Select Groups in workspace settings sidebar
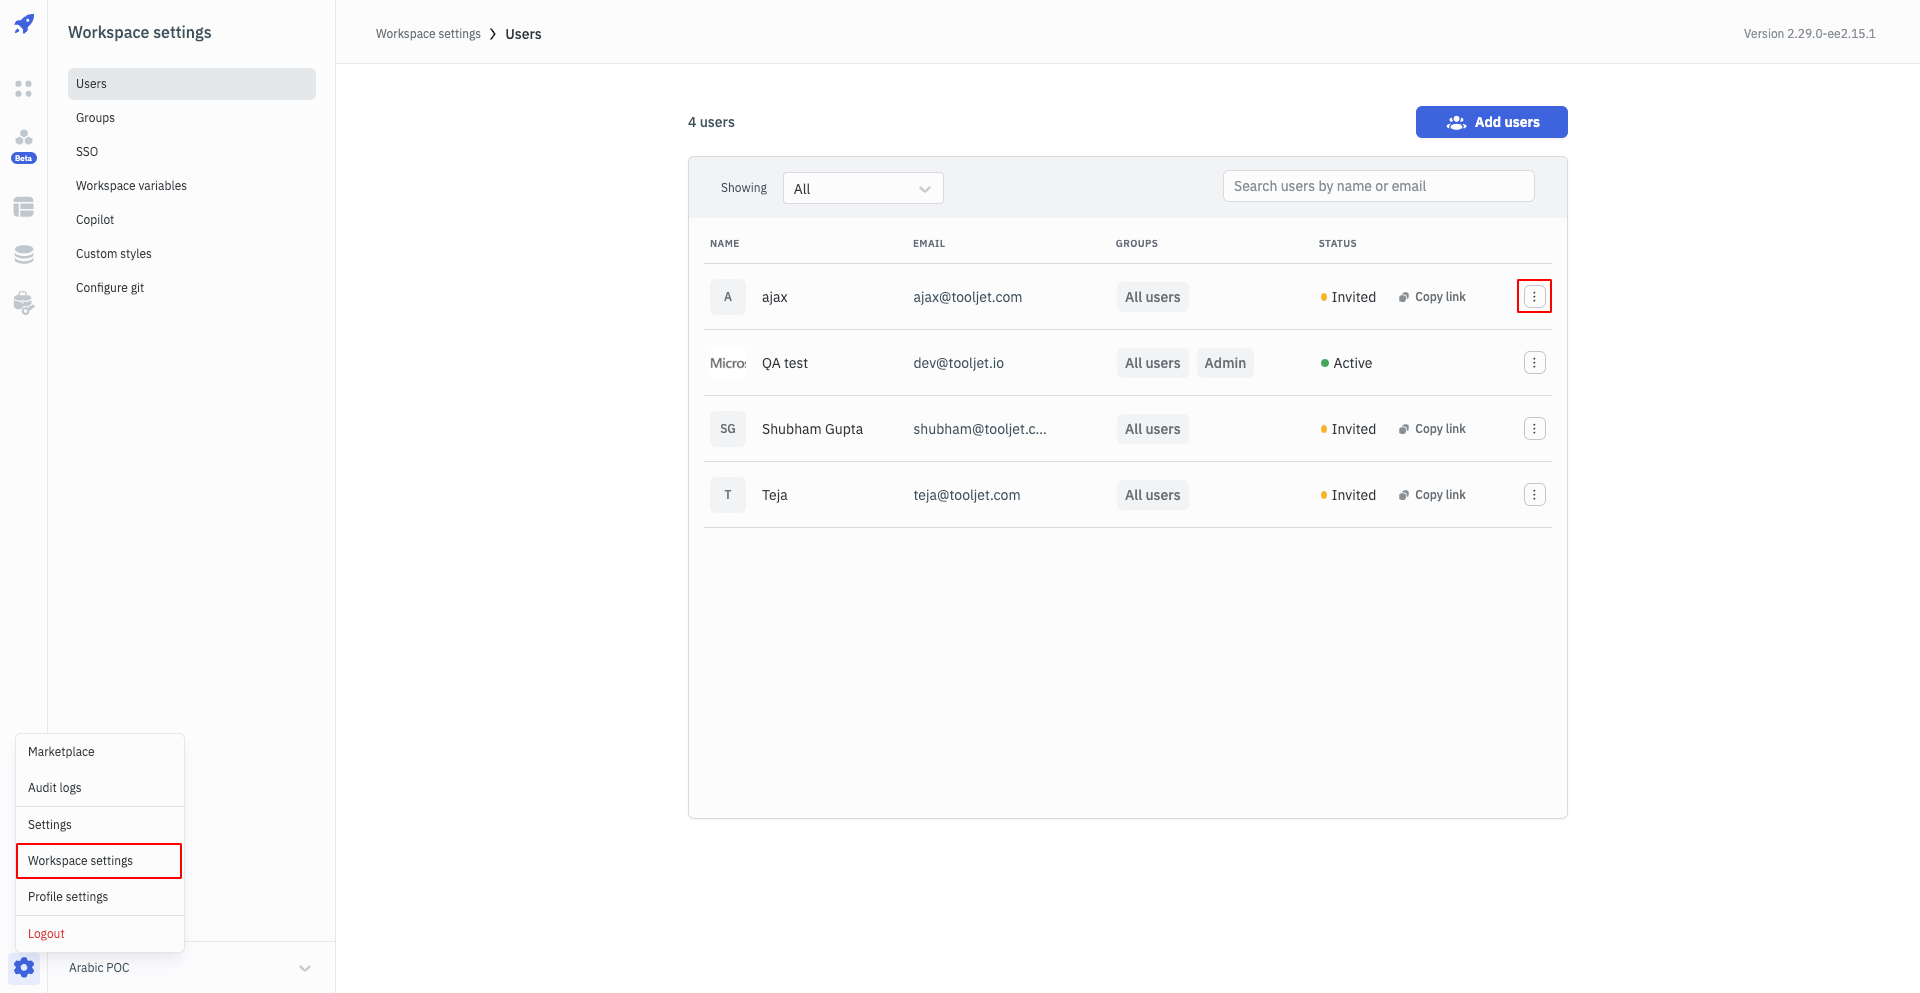1920x993 pixels. point(96,118)
